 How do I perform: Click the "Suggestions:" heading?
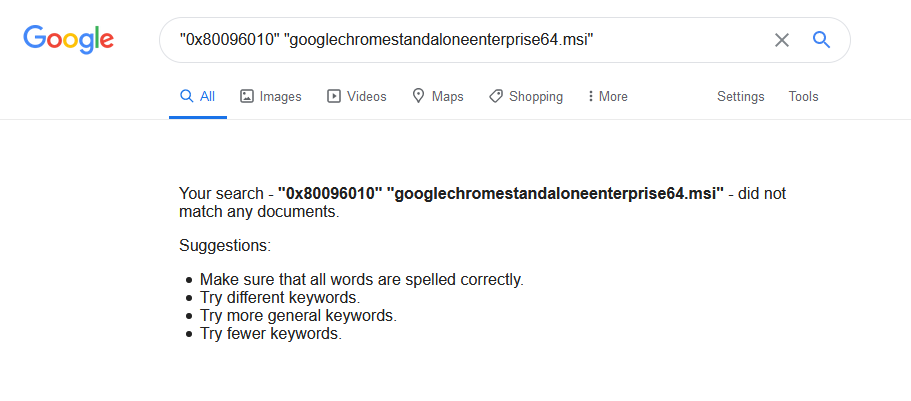(x=225, y=245)
